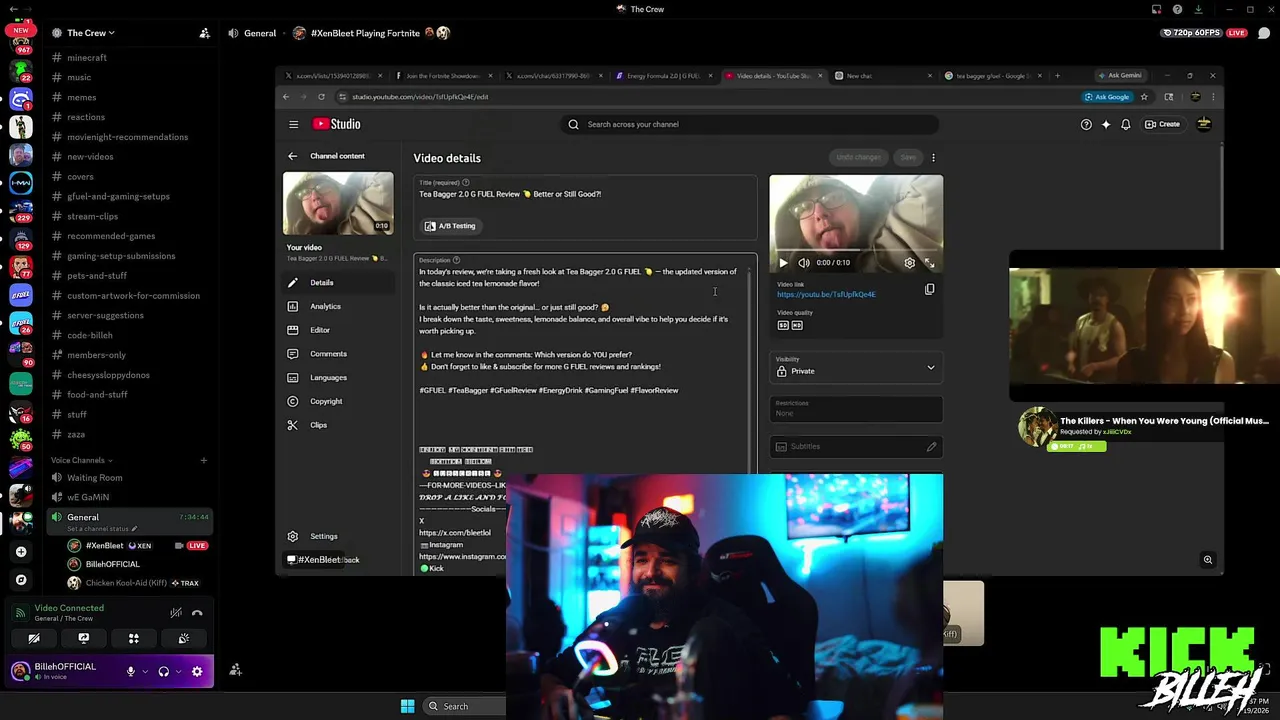Click the Create button in YouTube Studio
The width and height of the screenshot is (1280, 720).
(x=1162, y=124)
